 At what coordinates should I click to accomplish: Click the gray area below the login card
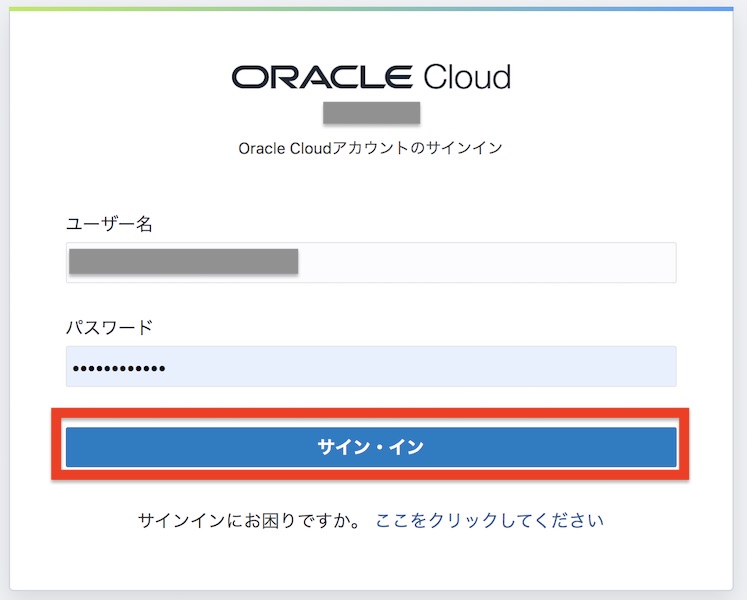tap(373, 594)
